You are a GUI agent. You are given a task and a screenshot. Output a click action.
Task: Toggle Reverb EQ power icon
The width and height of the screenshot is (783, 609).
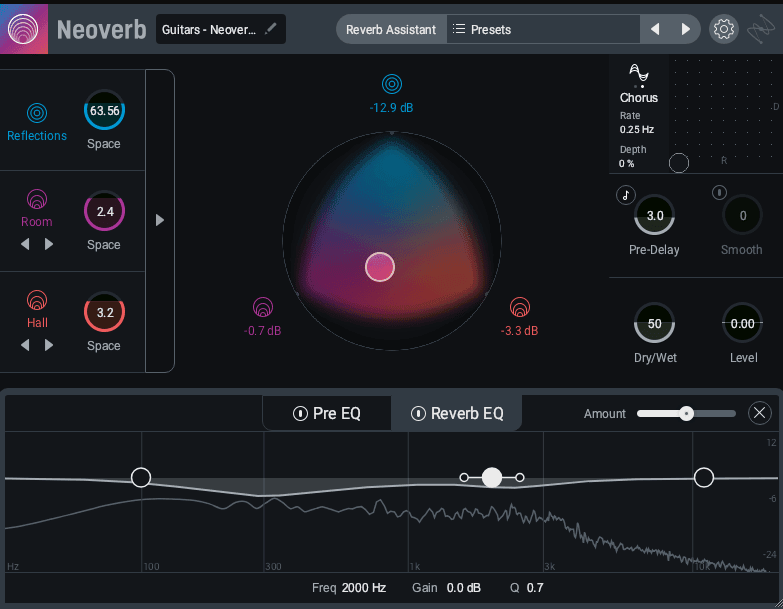[x=418, y=413]
